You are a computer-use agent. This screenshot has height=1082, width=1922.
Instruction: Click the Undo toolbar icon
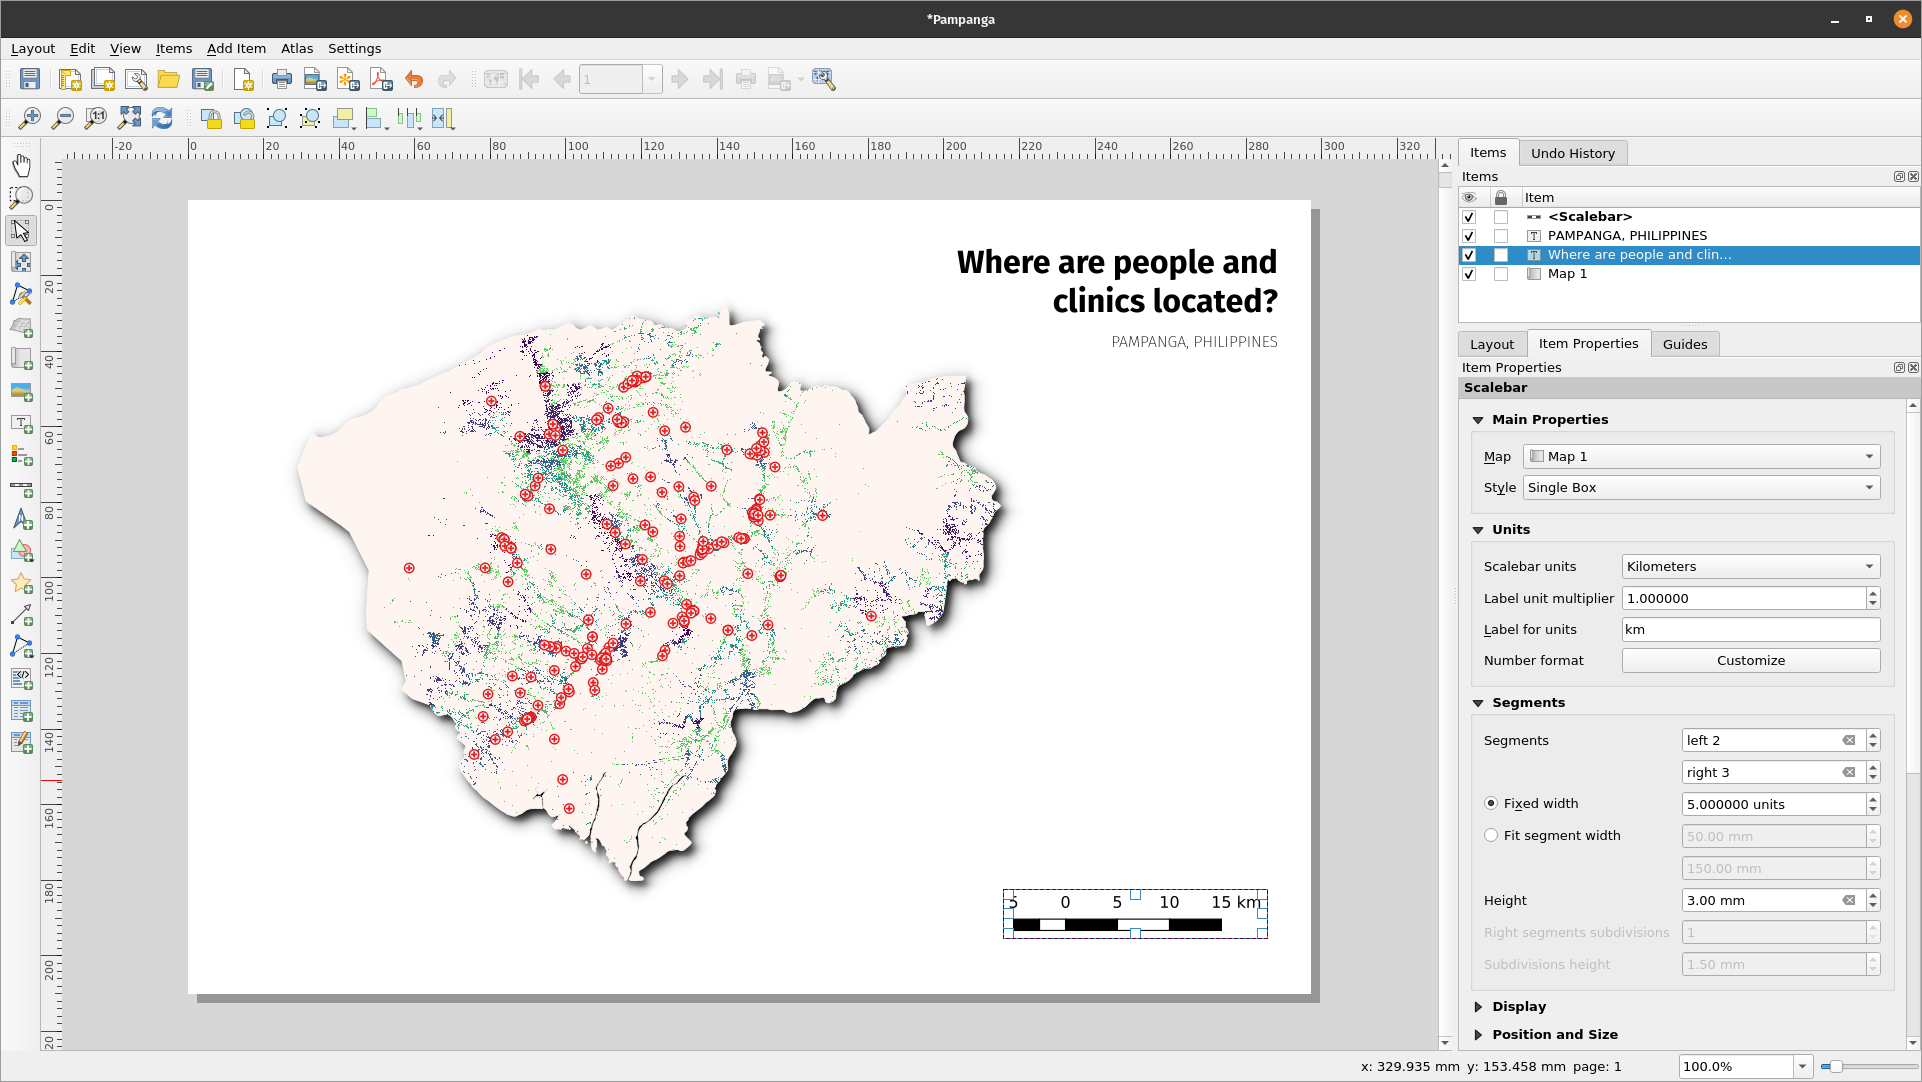414,79
